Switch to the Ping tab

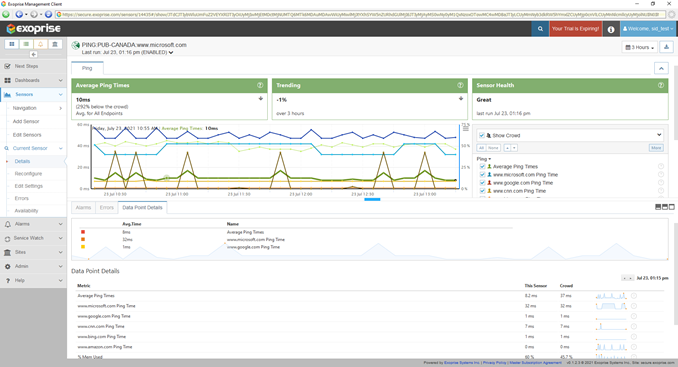tap(87, 68)
